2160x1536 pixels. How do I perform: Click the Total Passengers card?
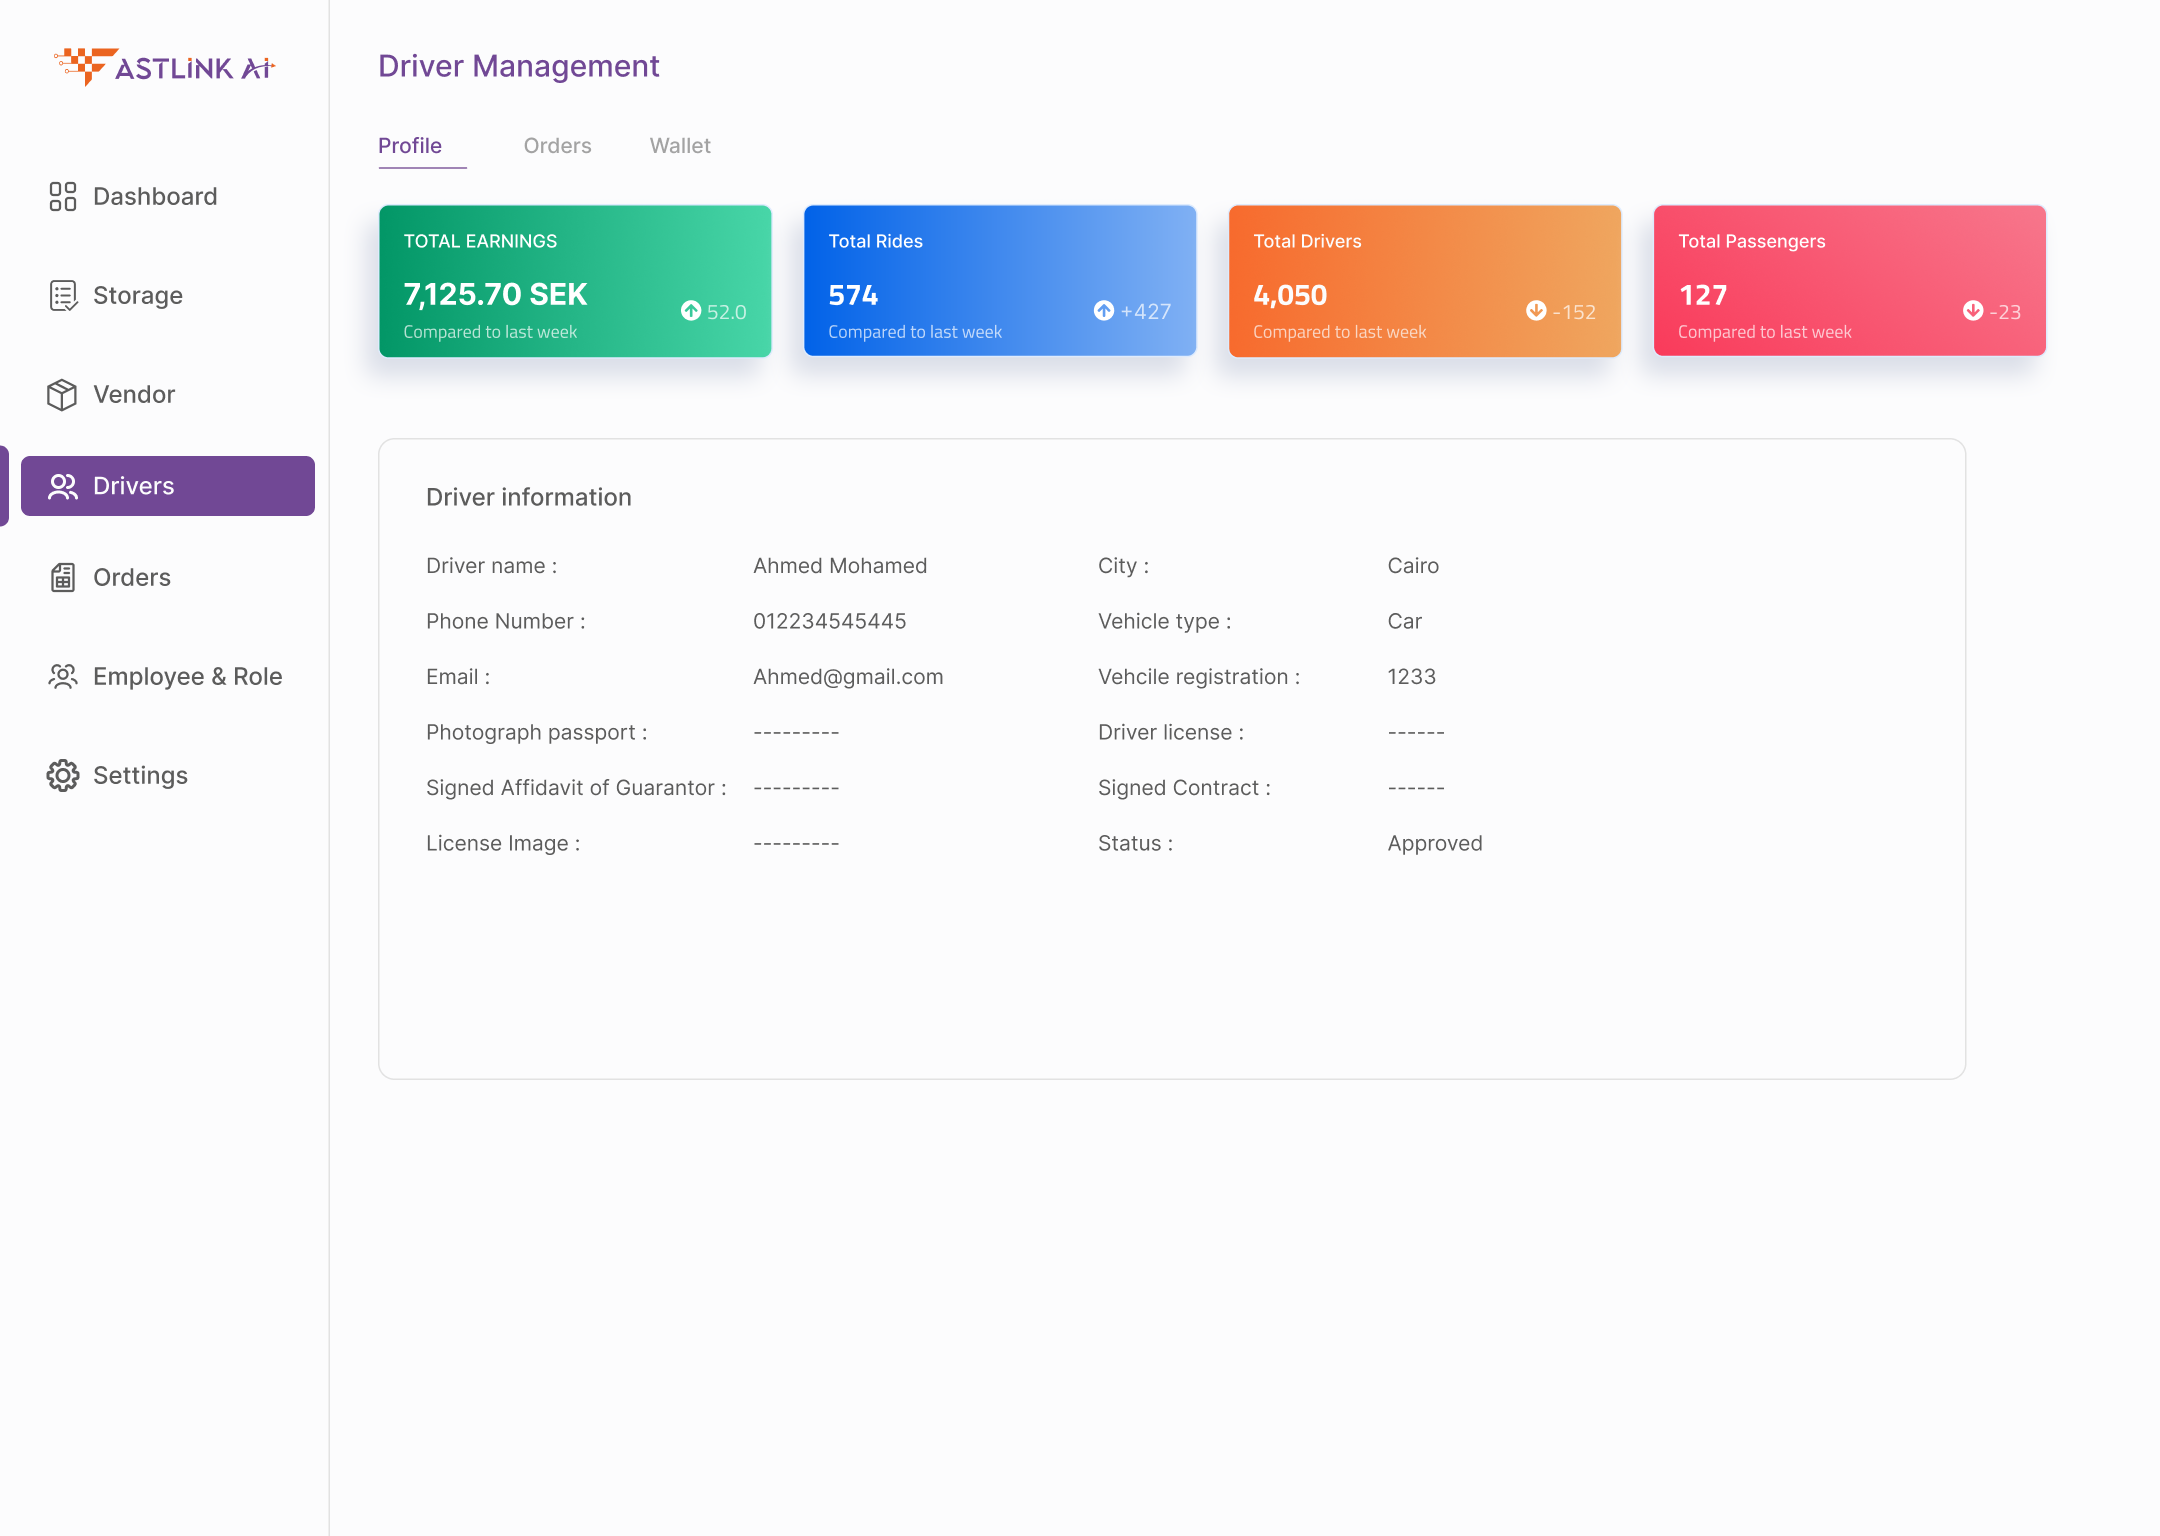pyautogui.click(x=1849, y=280)
